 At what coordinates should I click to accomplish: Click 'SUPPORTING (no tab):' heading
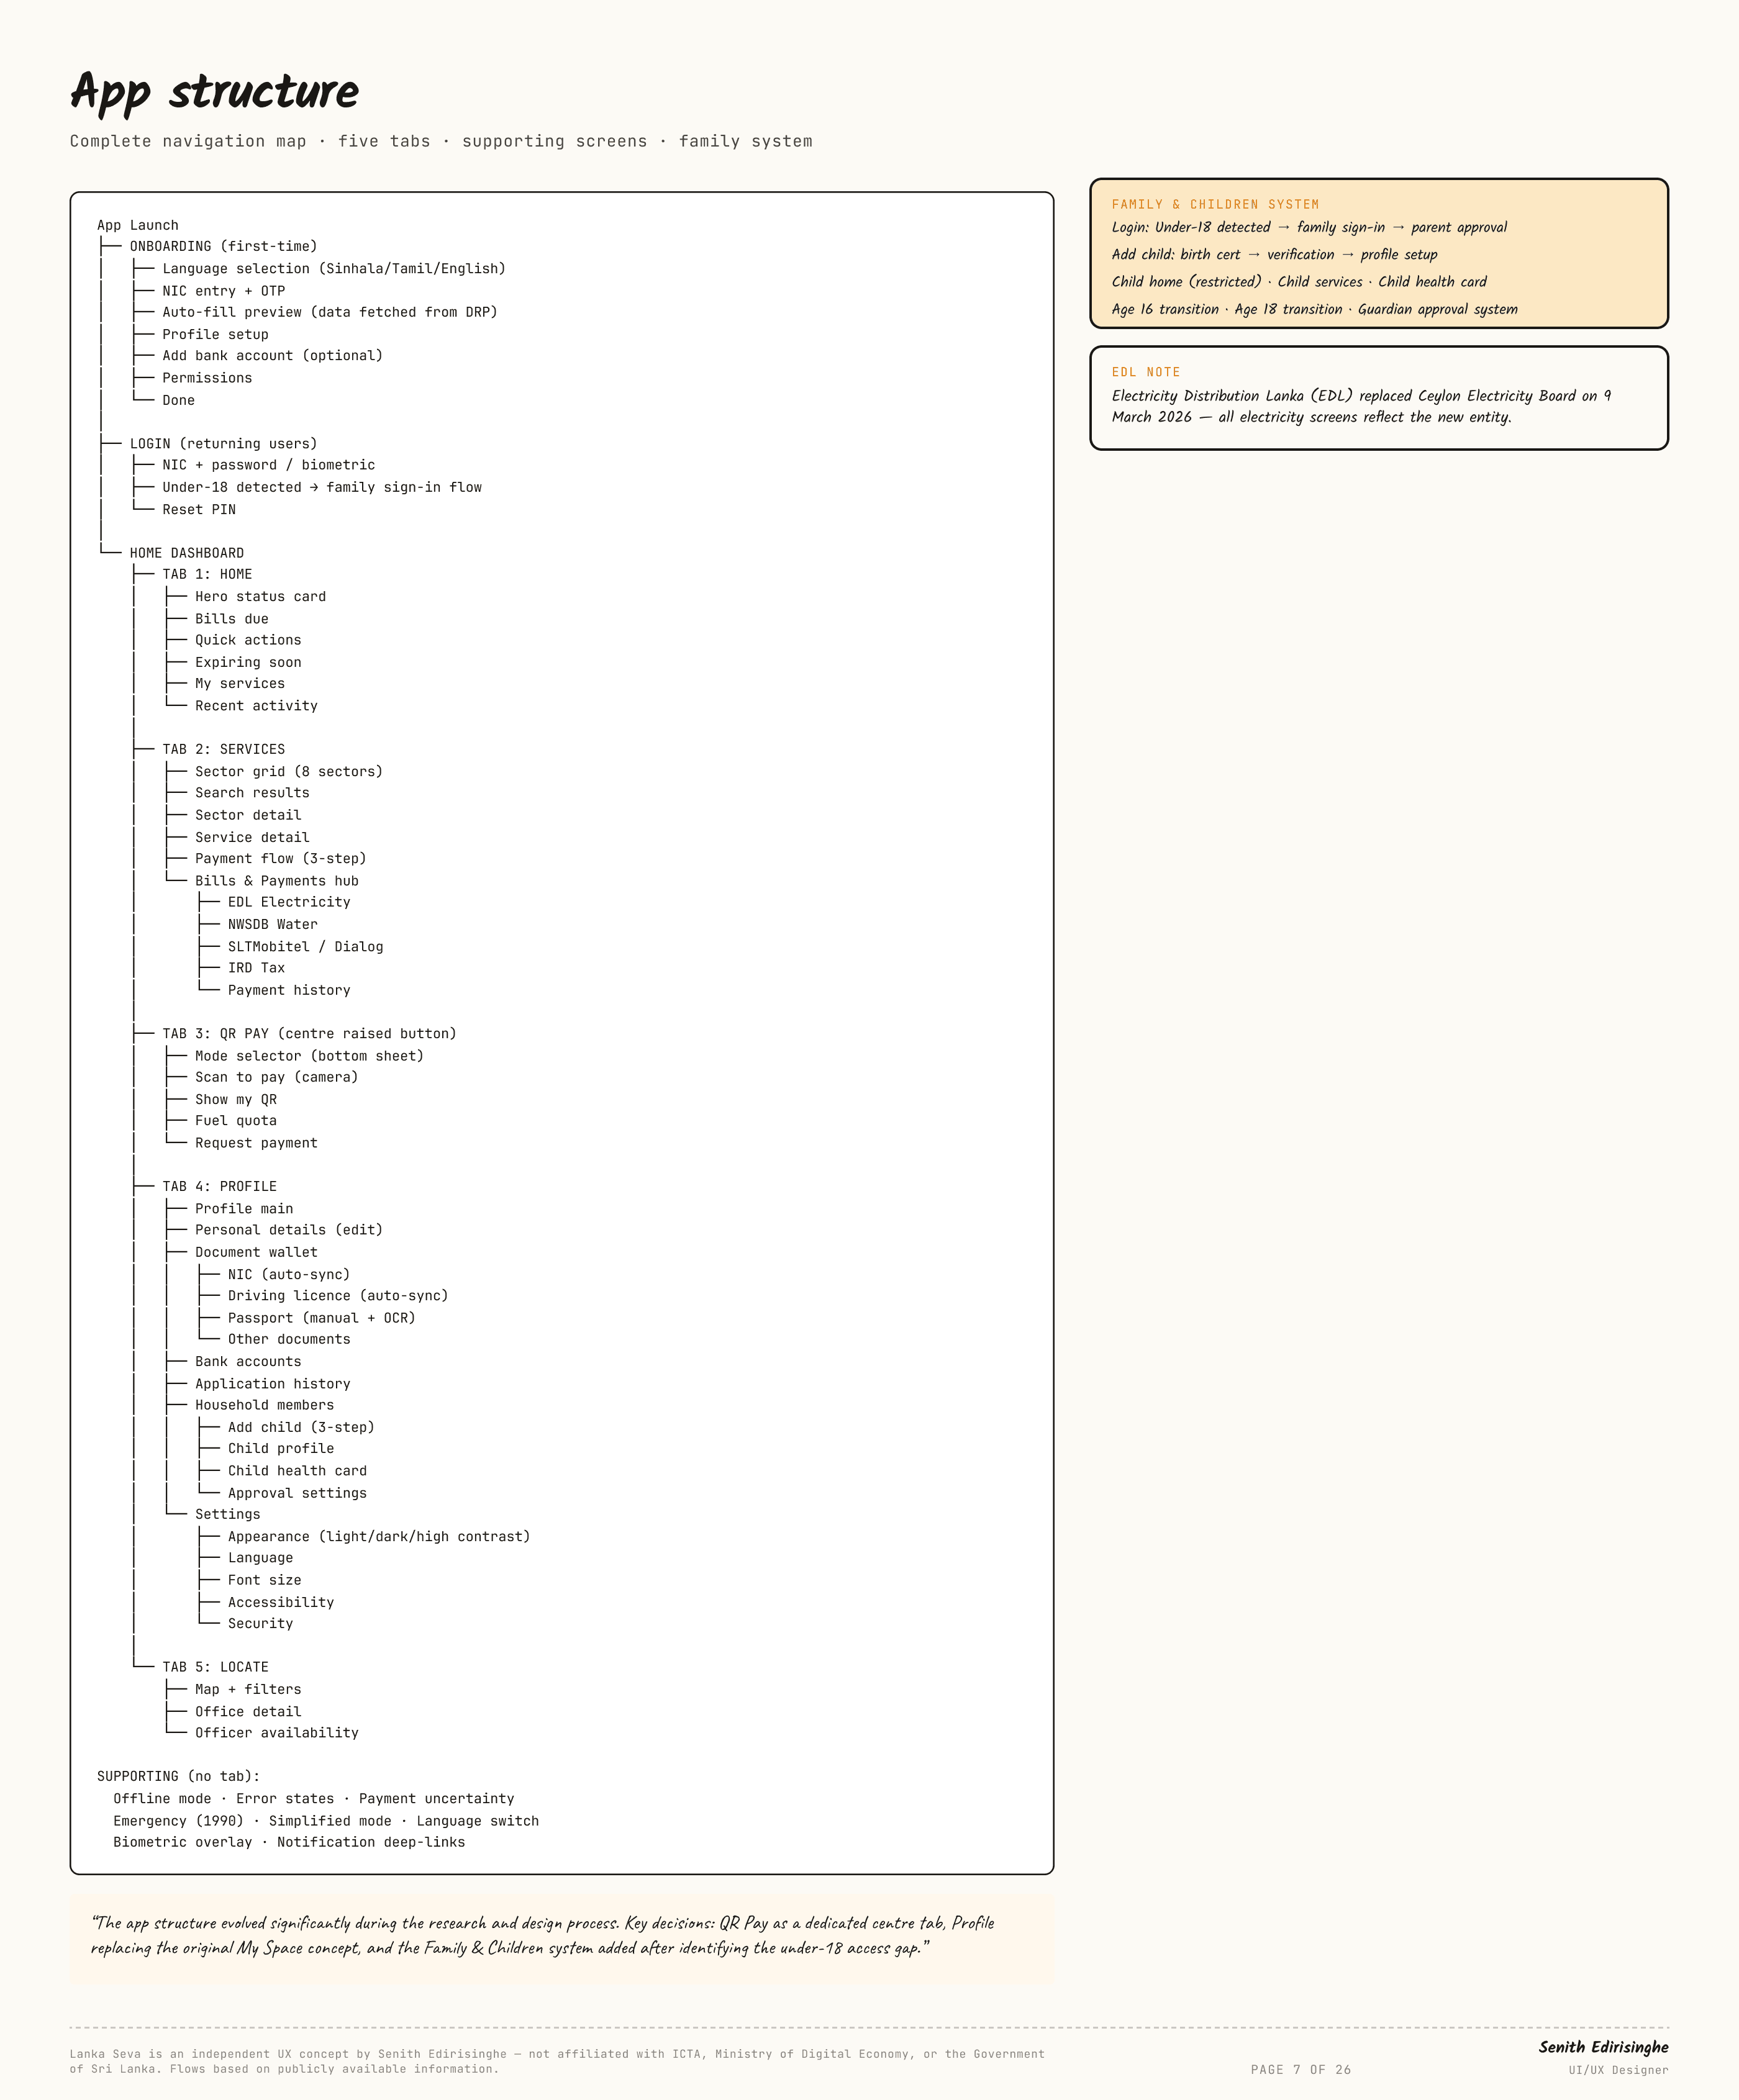click(178, 1776)
